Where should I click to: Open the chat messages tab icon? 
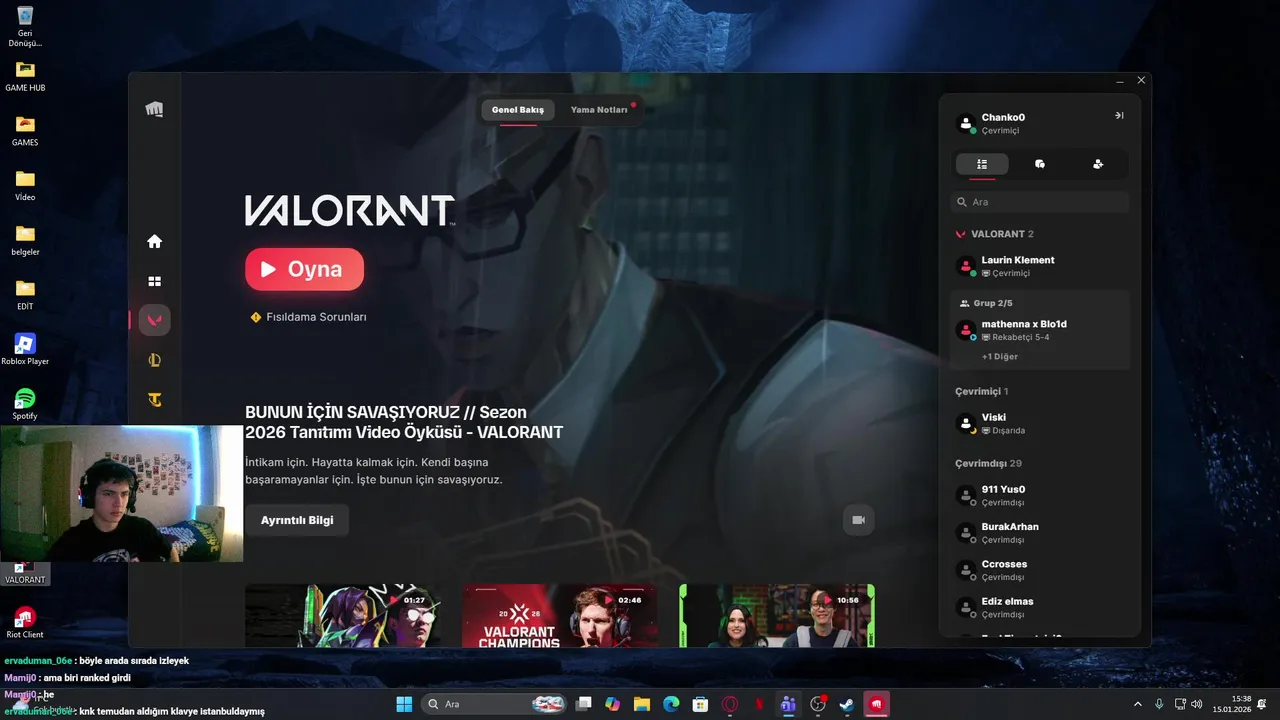[1040, 164]
